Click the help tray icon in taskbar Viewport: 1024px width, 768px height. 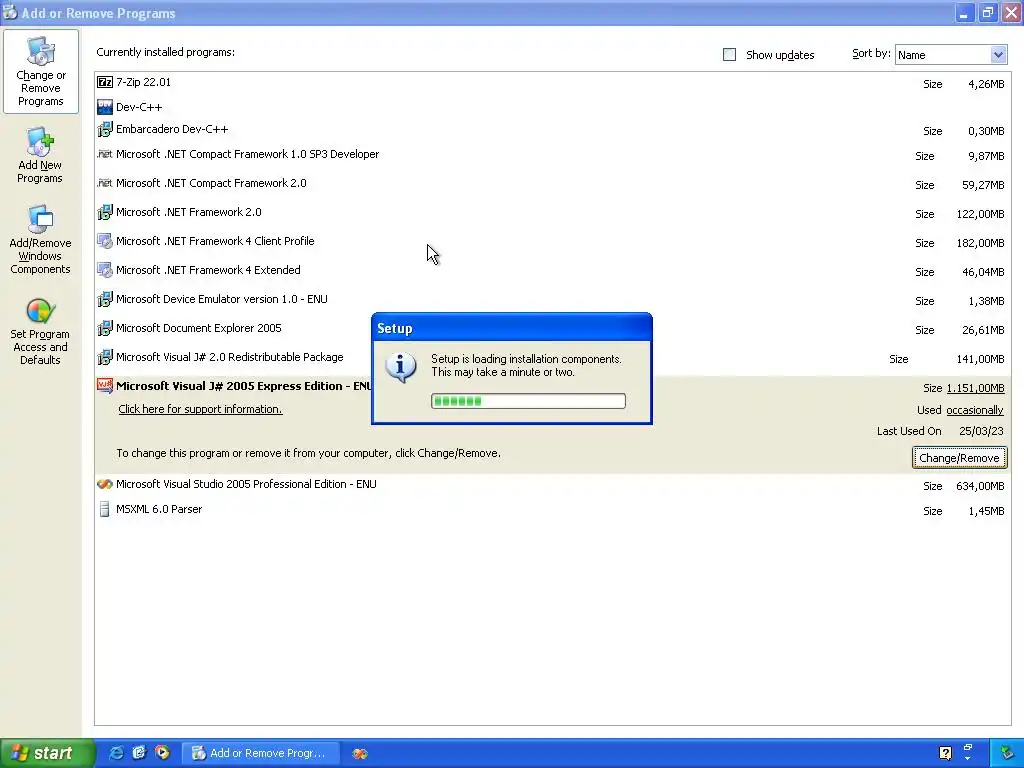(x=945, y=754)
